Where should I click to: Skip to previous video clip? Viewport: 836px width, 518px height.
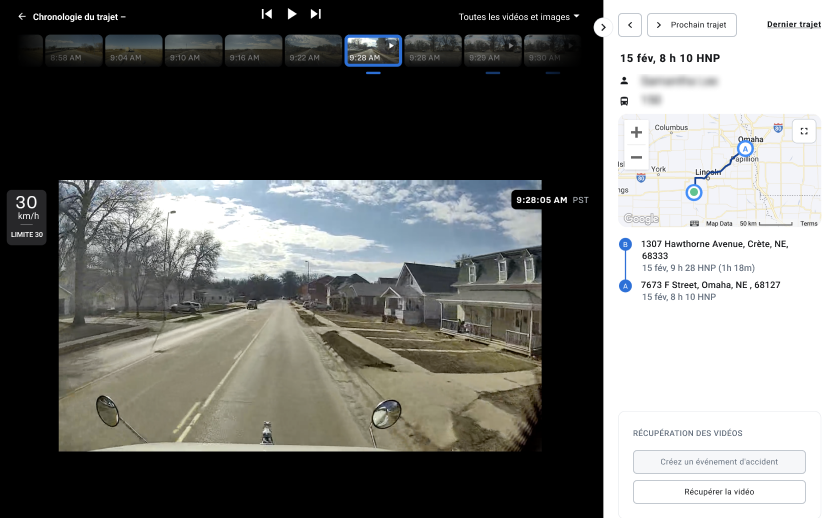coord(267,14)
